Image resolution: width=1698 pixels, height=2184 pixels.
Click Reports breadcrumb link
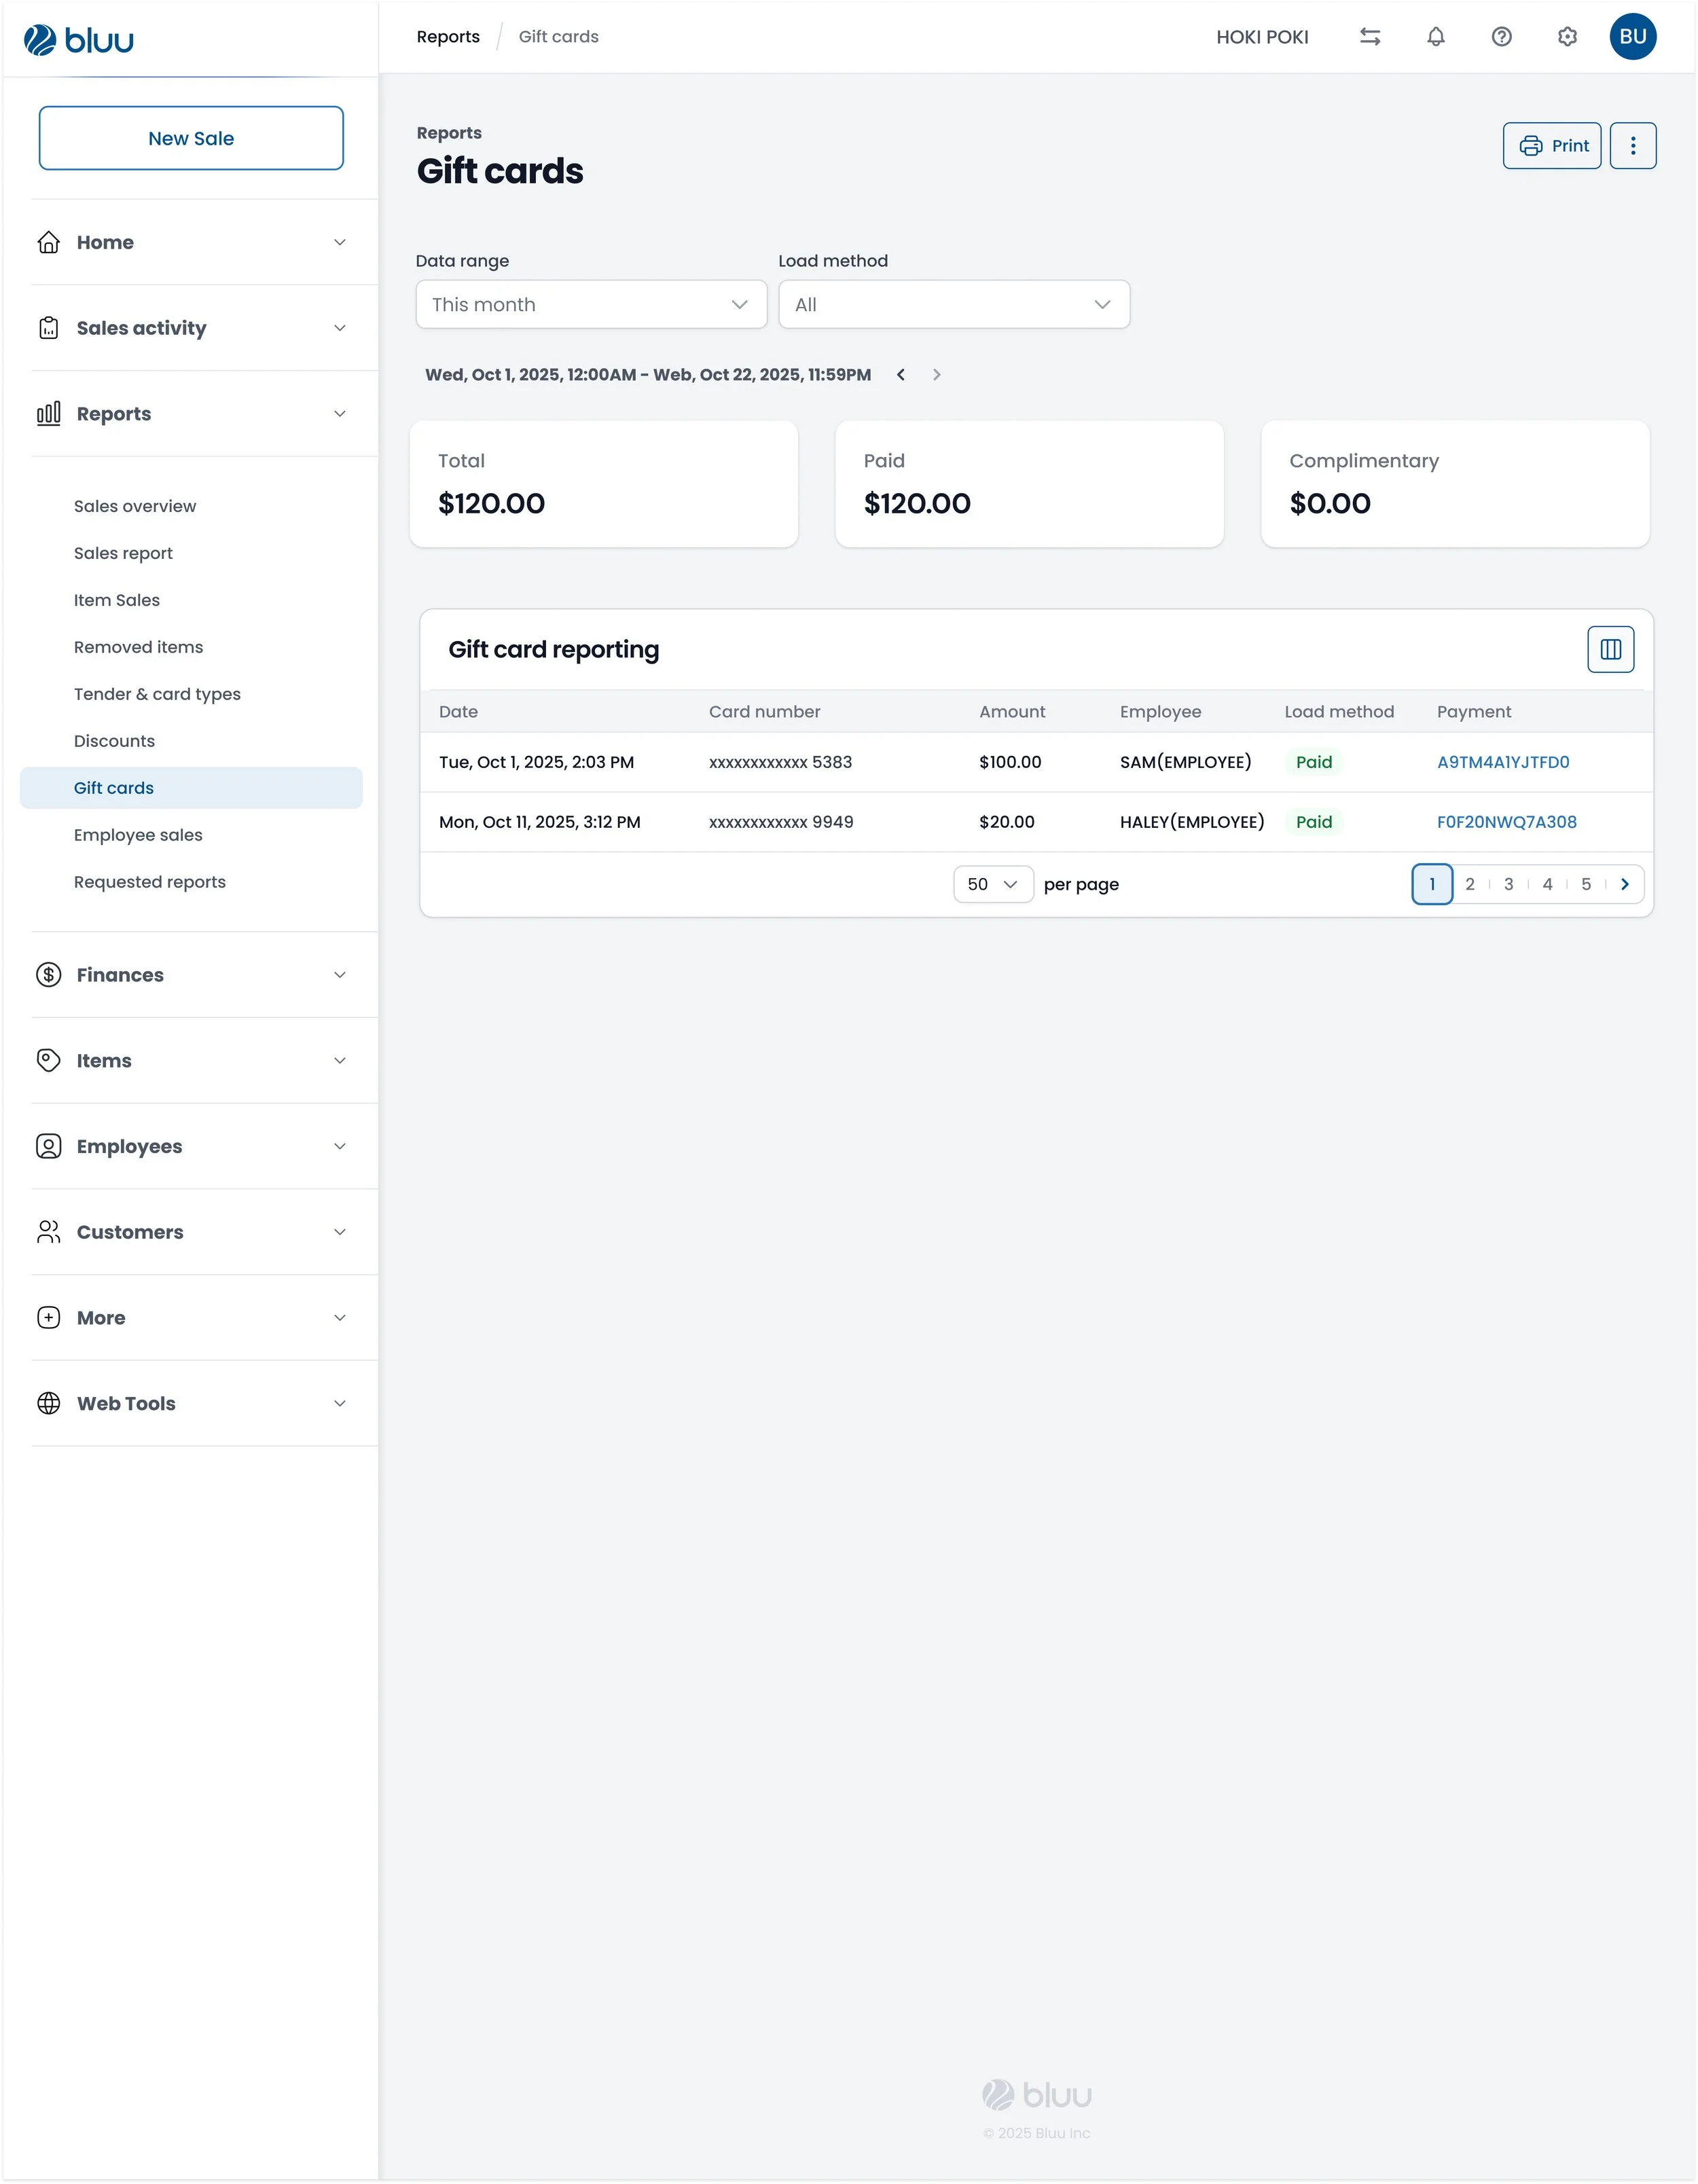pyautogui.click(x=448, y=37)
